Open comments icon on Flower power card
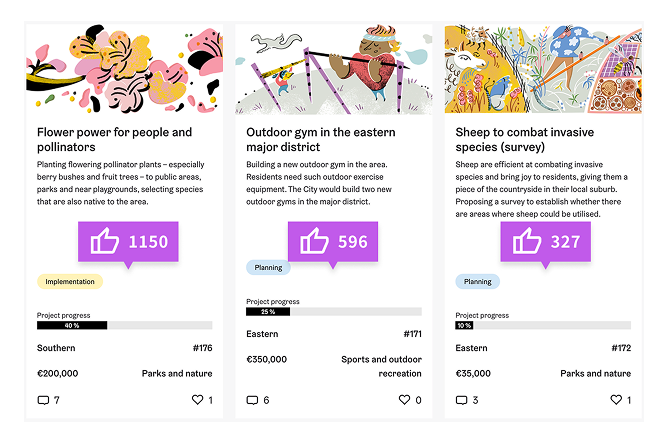This screenshot has height=440, width=666. coord(43,400)
